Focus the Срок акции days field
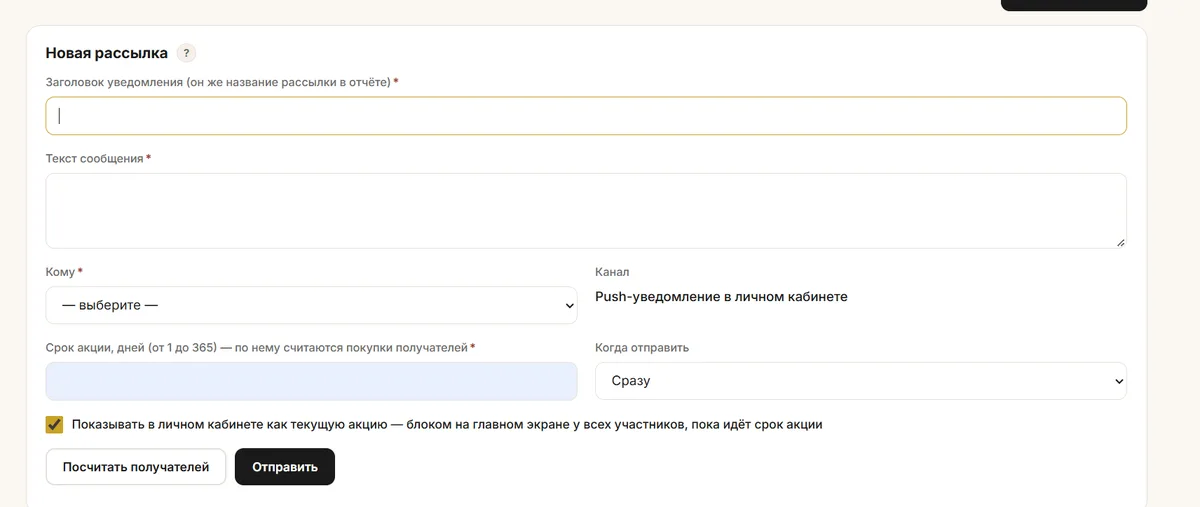 coord(311,381)
